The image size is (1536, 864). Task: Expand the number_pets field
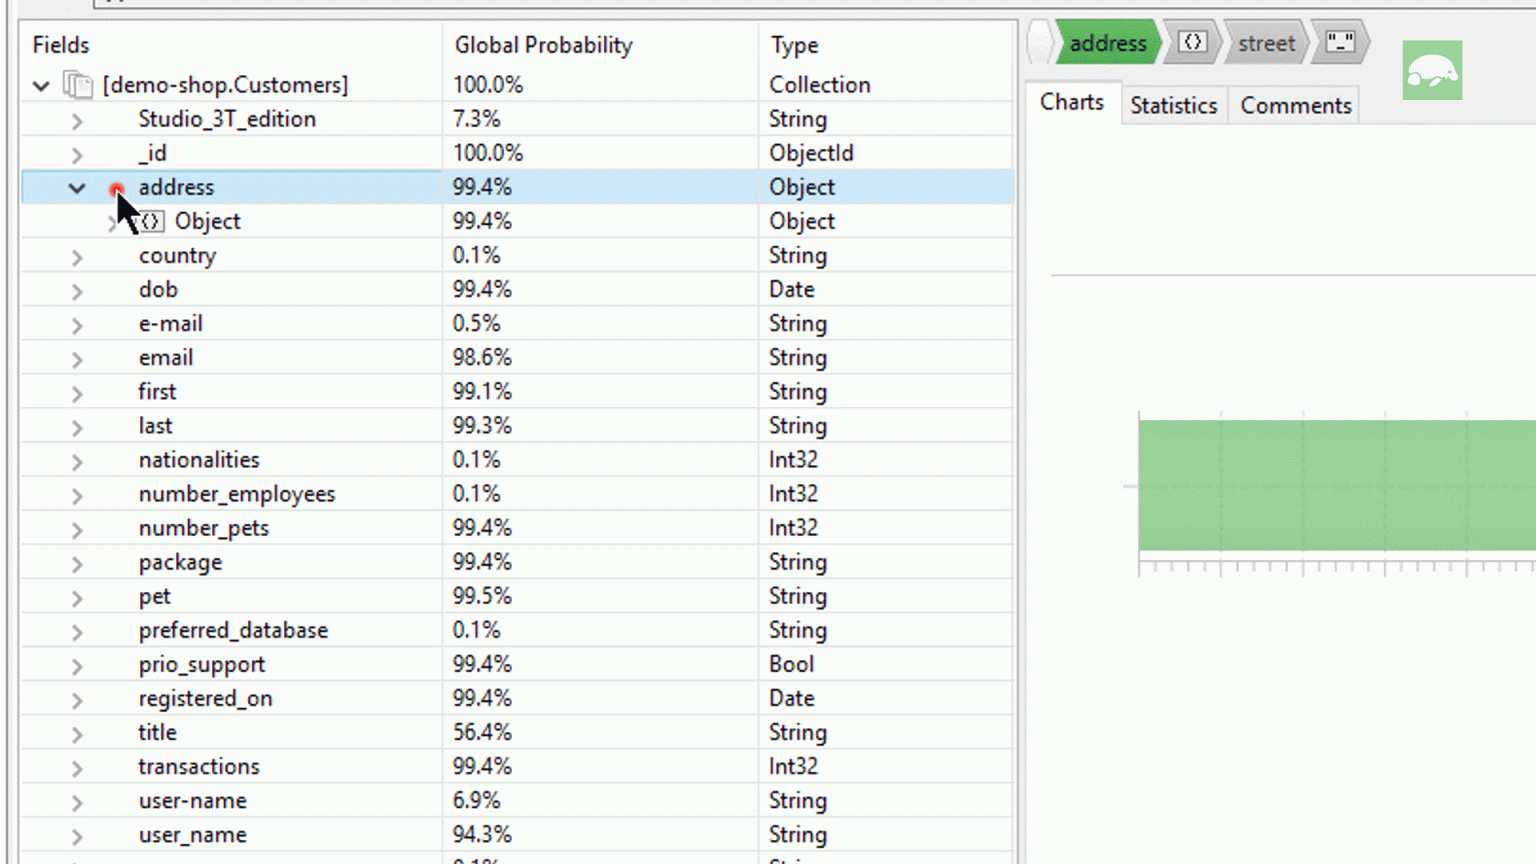pyautogui.click(x=77, y=529)
